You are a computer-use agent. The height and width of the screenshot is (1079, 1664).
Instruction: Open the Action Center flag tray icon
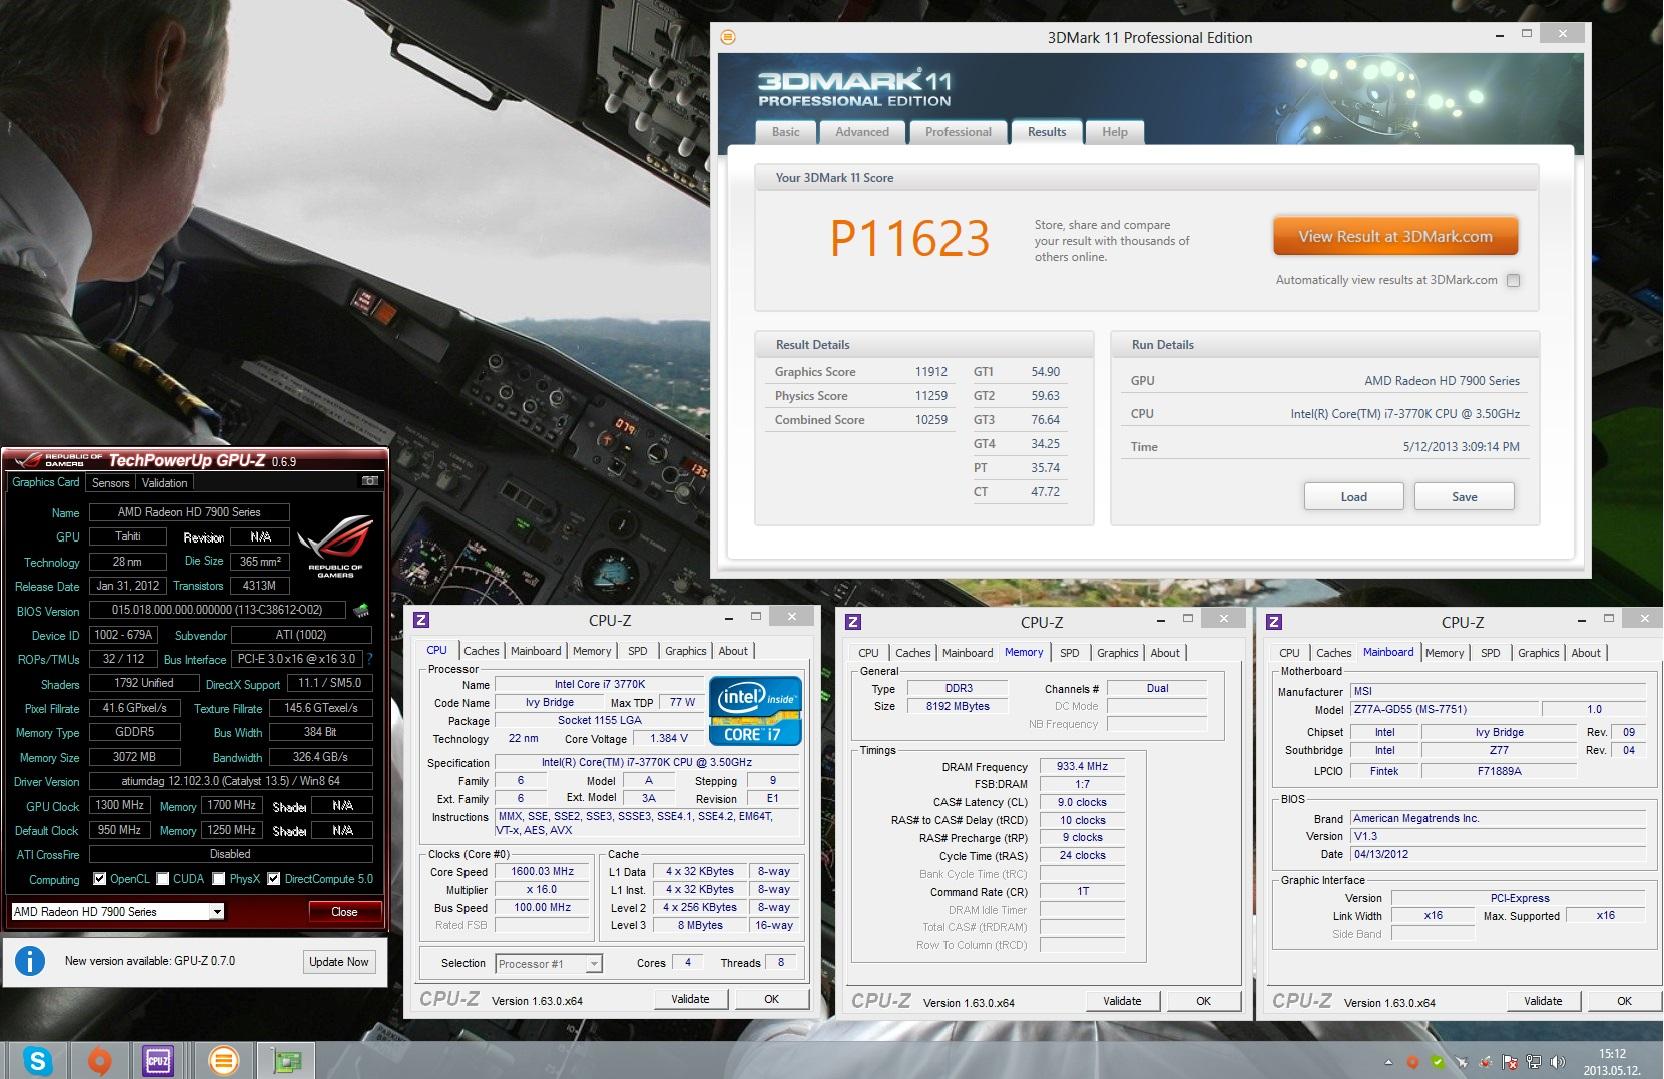(1509, 1062)
